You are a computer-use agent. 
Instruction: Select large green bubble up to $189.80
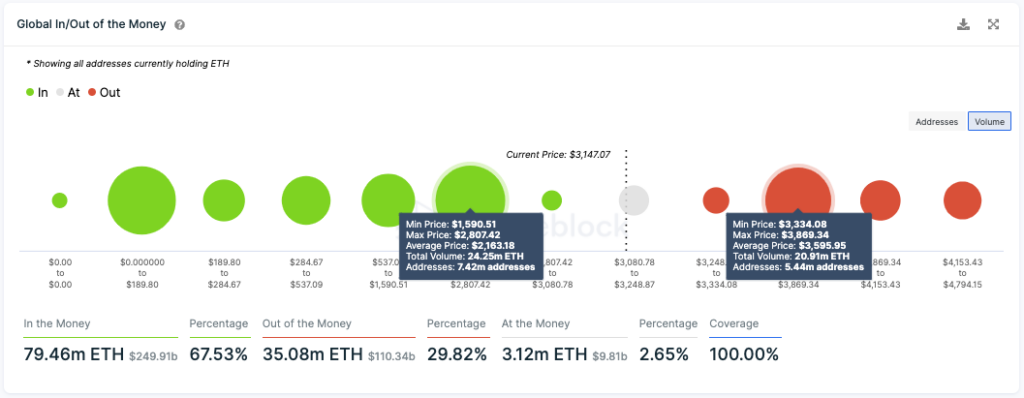click(142, 200)
